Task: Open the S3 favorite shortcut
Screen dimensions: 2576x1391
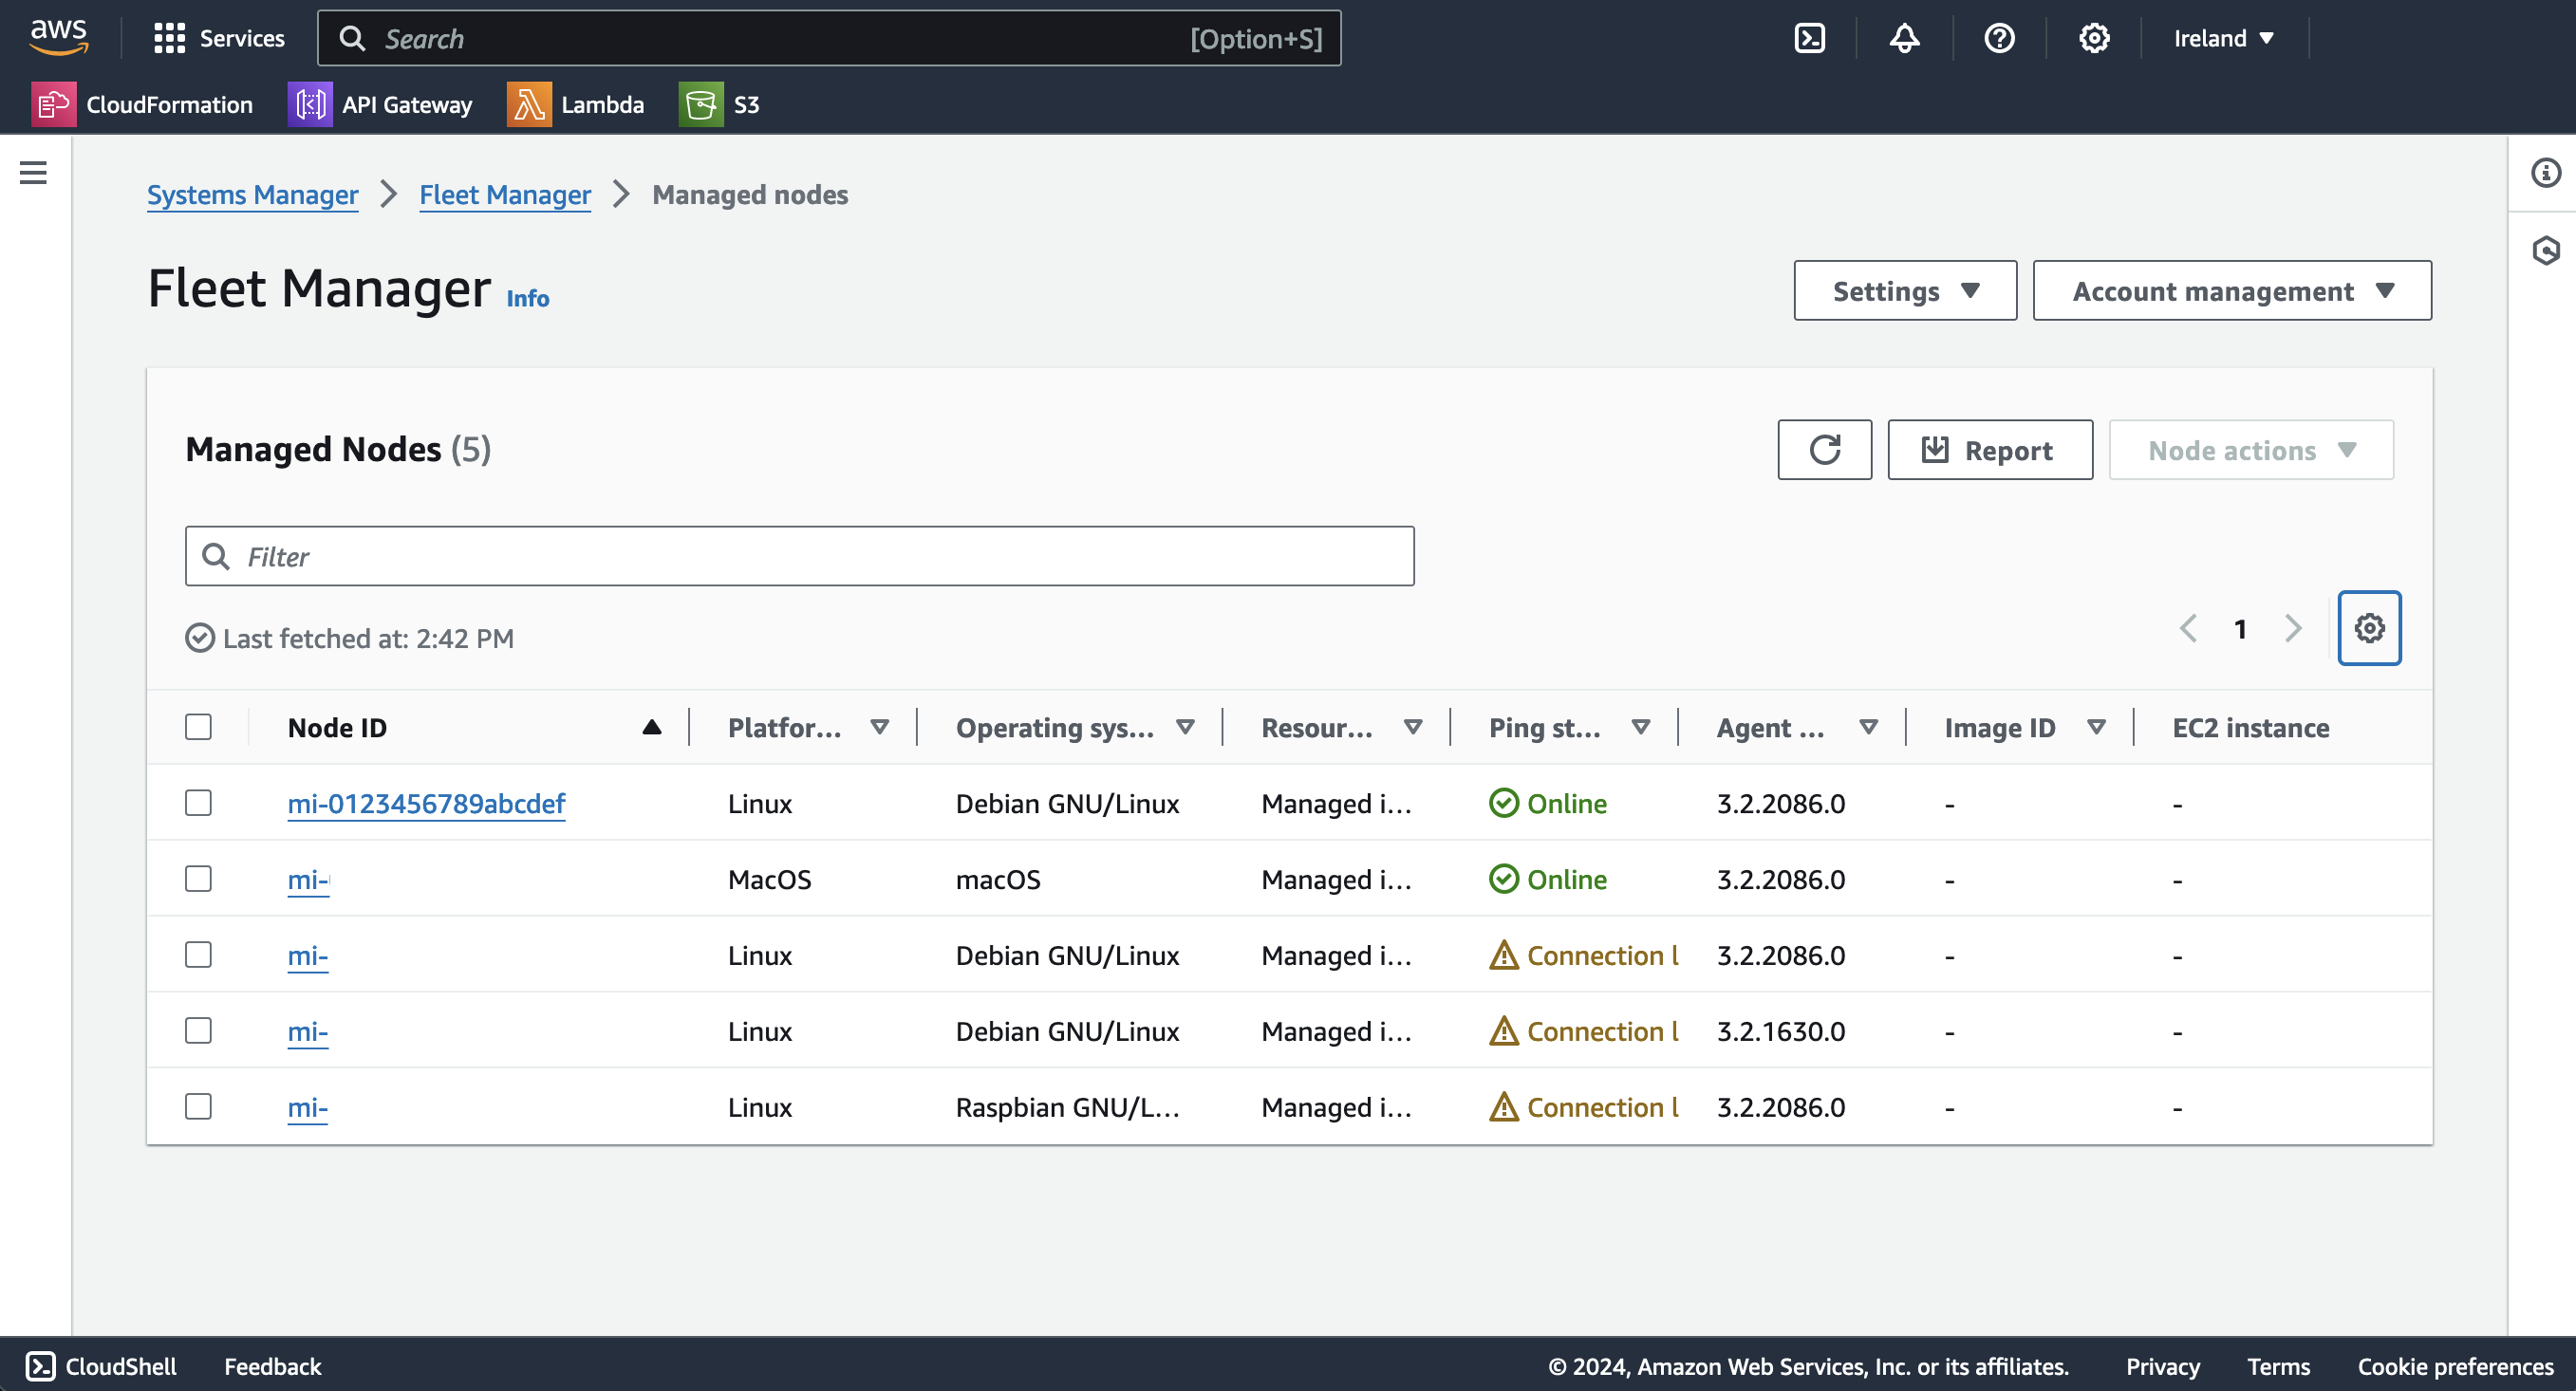Action: (720, 104)
